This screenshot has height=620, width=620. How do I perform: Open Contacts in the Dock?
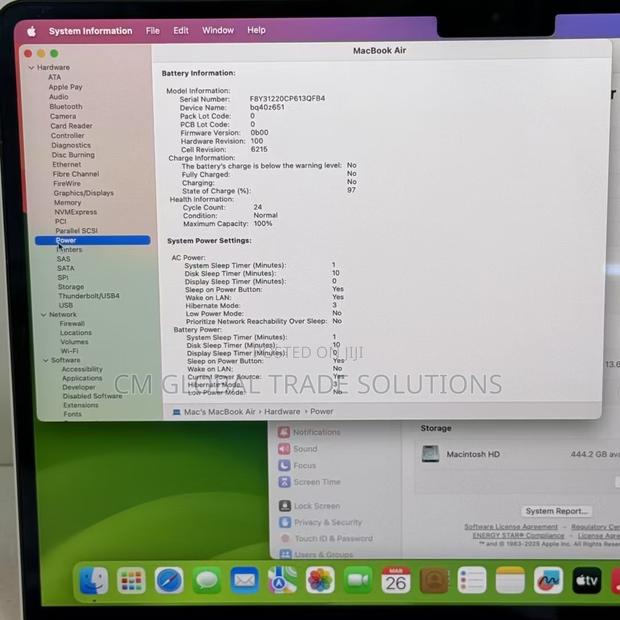tap(434, 580)
